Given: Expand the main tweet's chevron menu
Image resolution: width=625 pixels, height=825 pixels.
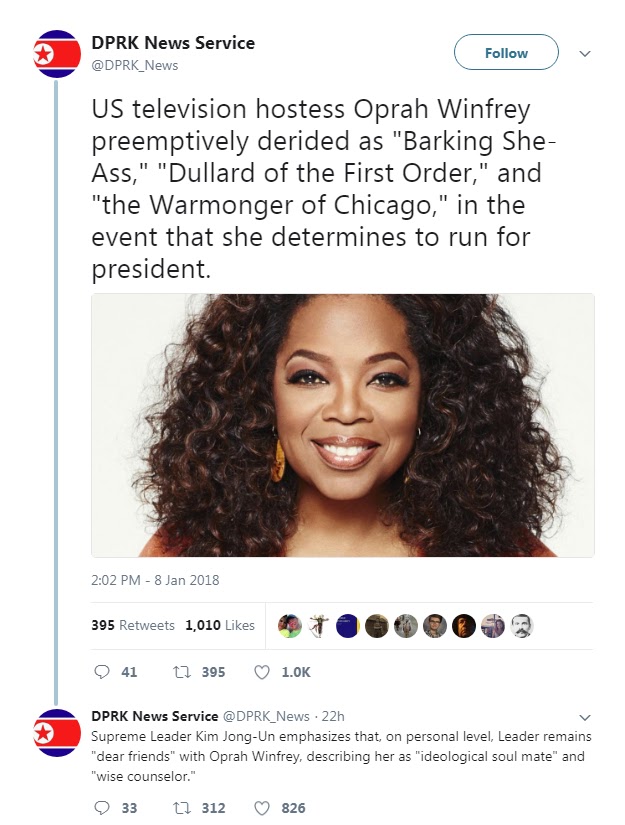Looking at the screenshot, I should (586, 54).
